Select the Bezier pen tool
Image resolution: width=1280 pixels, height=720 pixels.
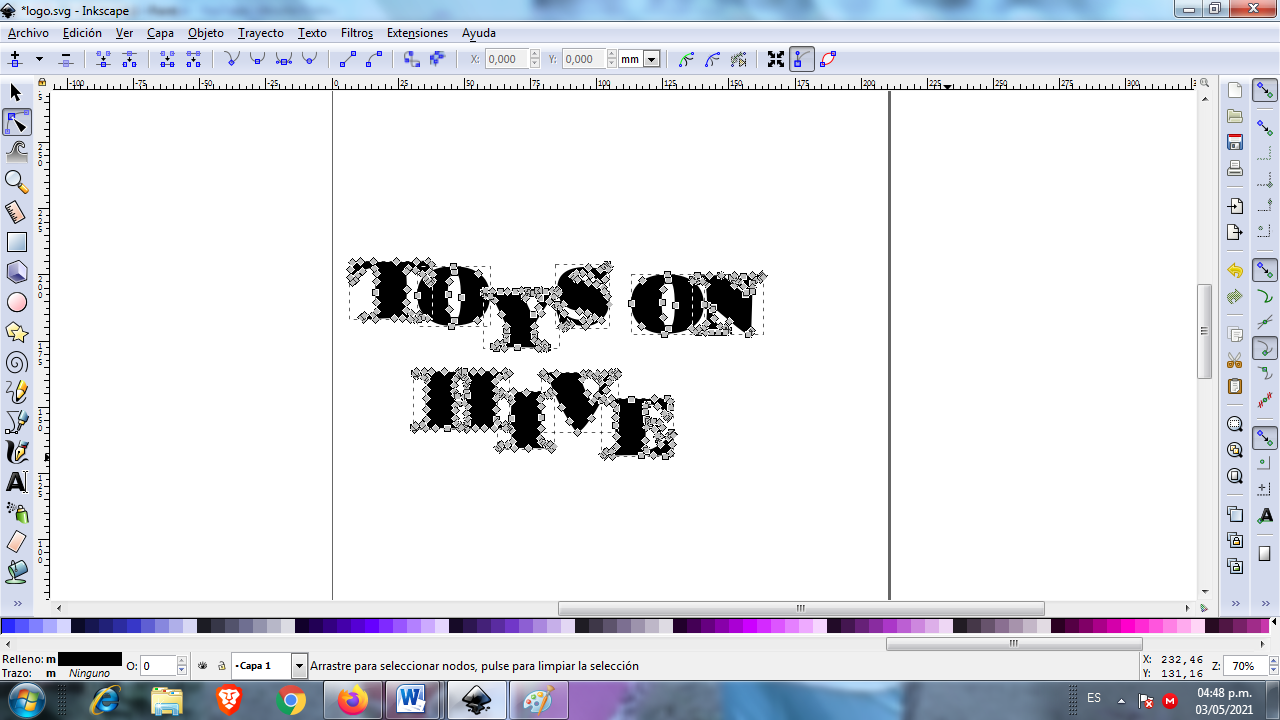(x=17, y=422)
